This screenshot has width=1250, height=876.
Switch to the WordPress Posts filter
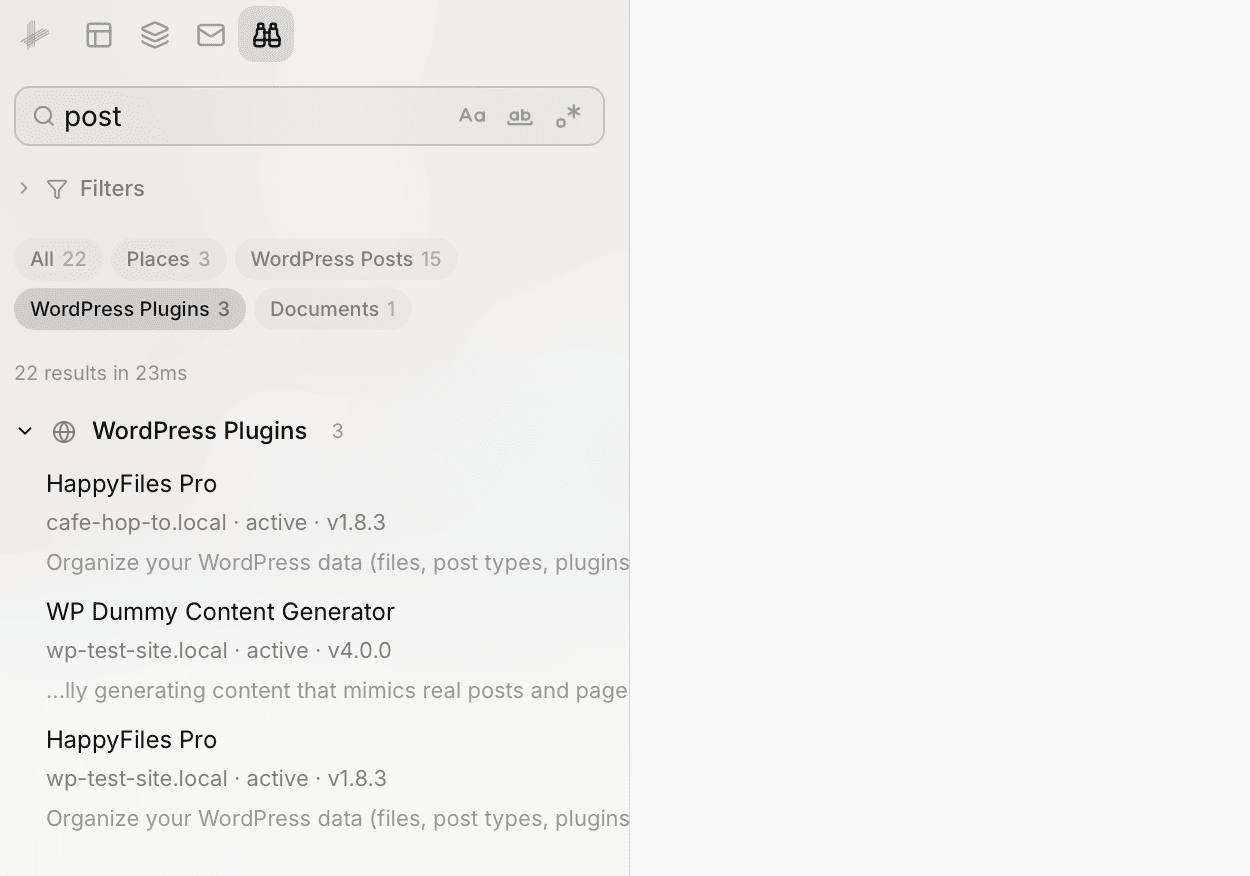point(346,258)
